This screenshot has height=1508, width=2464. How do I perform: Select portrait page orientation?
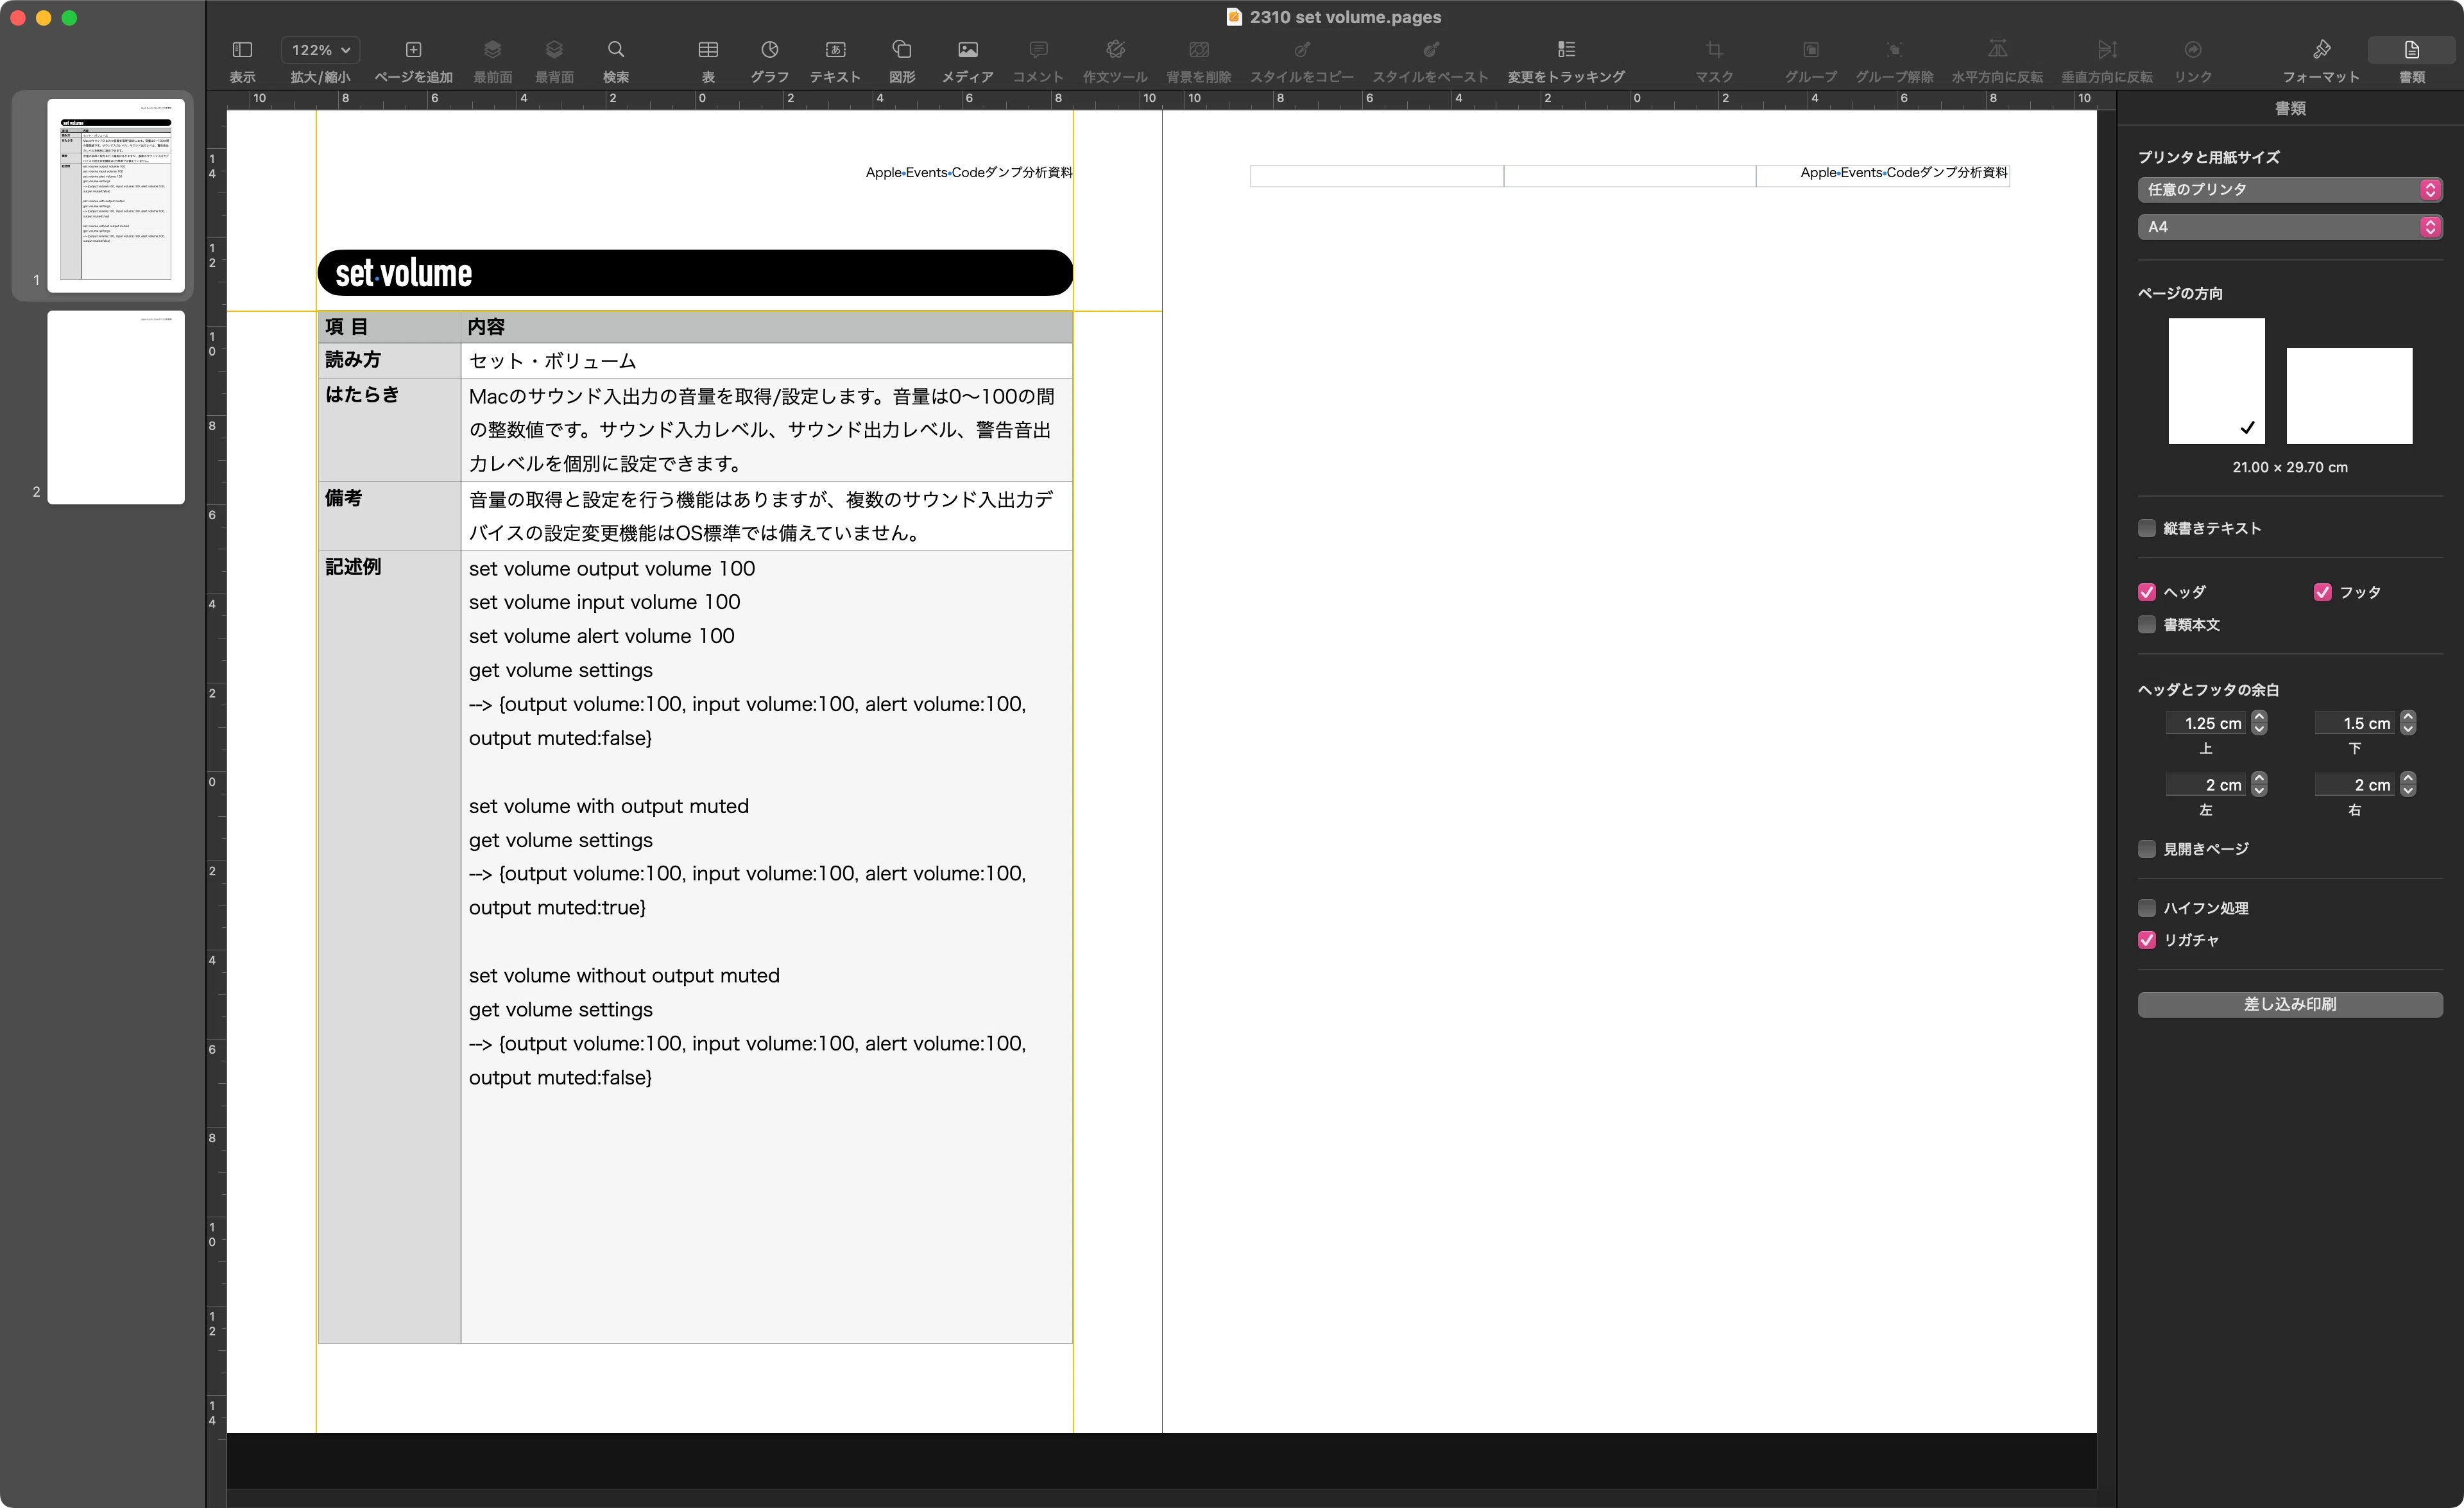pyautogui.click(x=2216, y=381)
